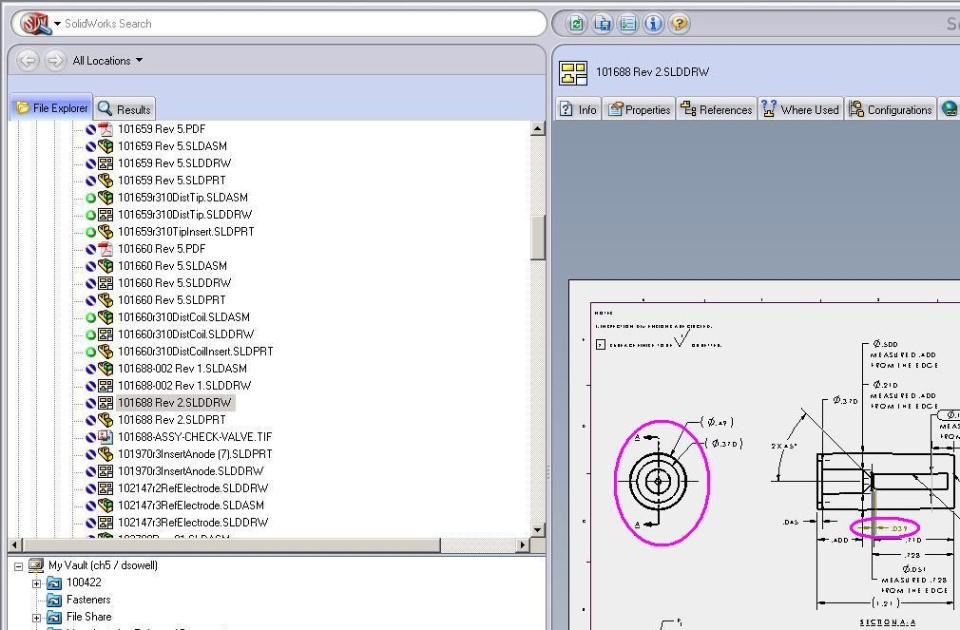Open the Info tab
This screenshot has width=960, height=630.
click(579, 109)
